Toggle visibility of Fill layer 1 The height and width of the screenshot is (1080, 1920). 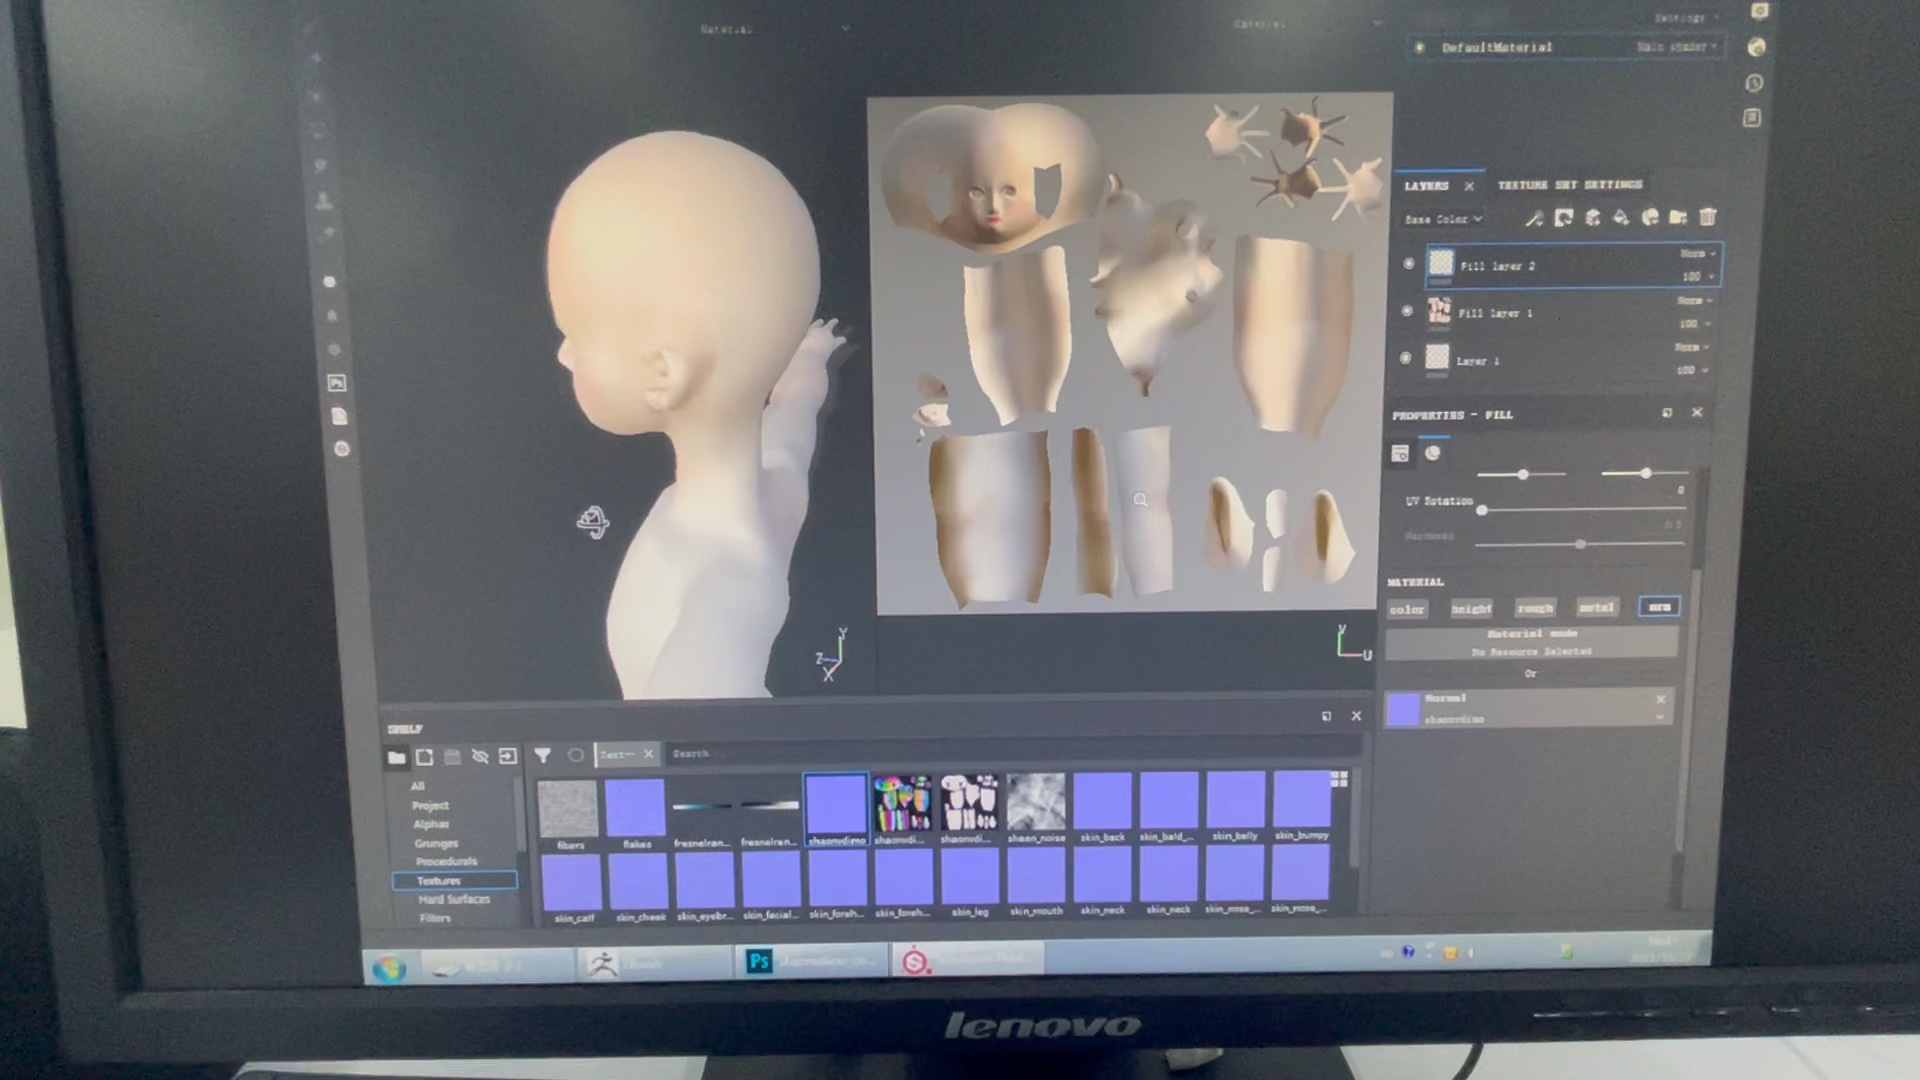(x=1407, y=311)
